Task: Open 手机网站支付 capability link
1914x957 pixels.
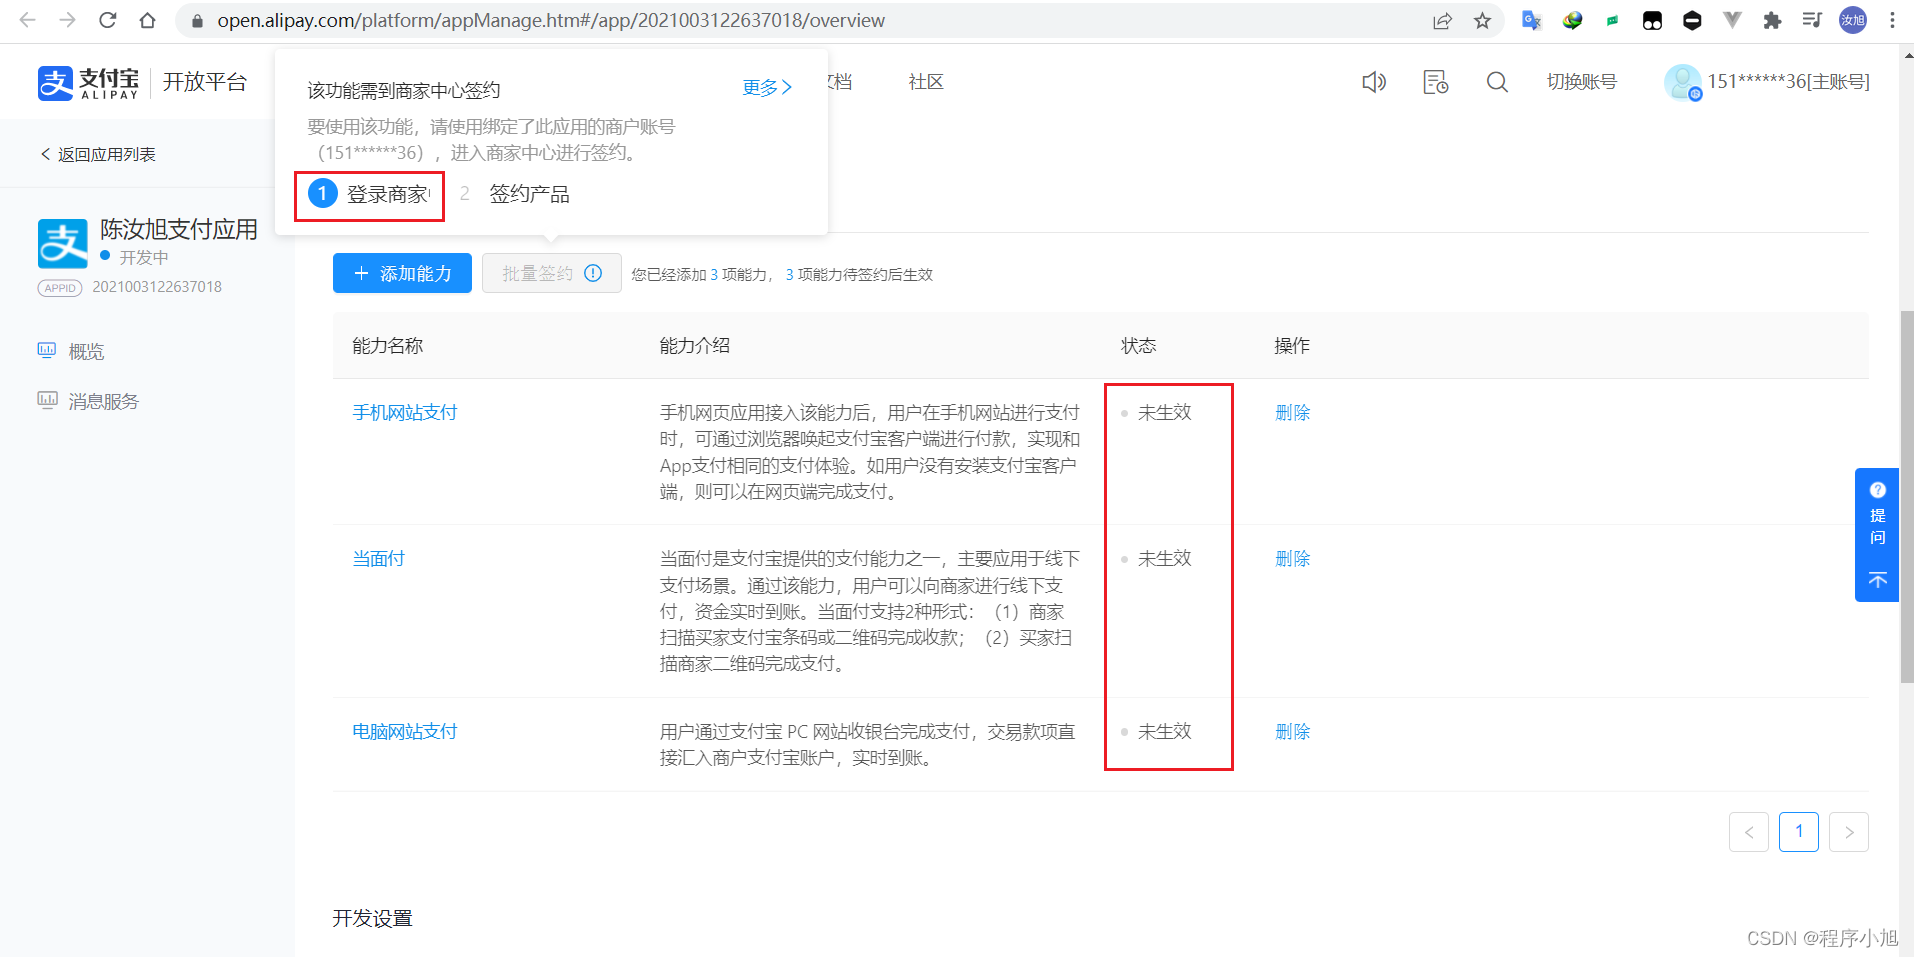Action: [404, 412]
